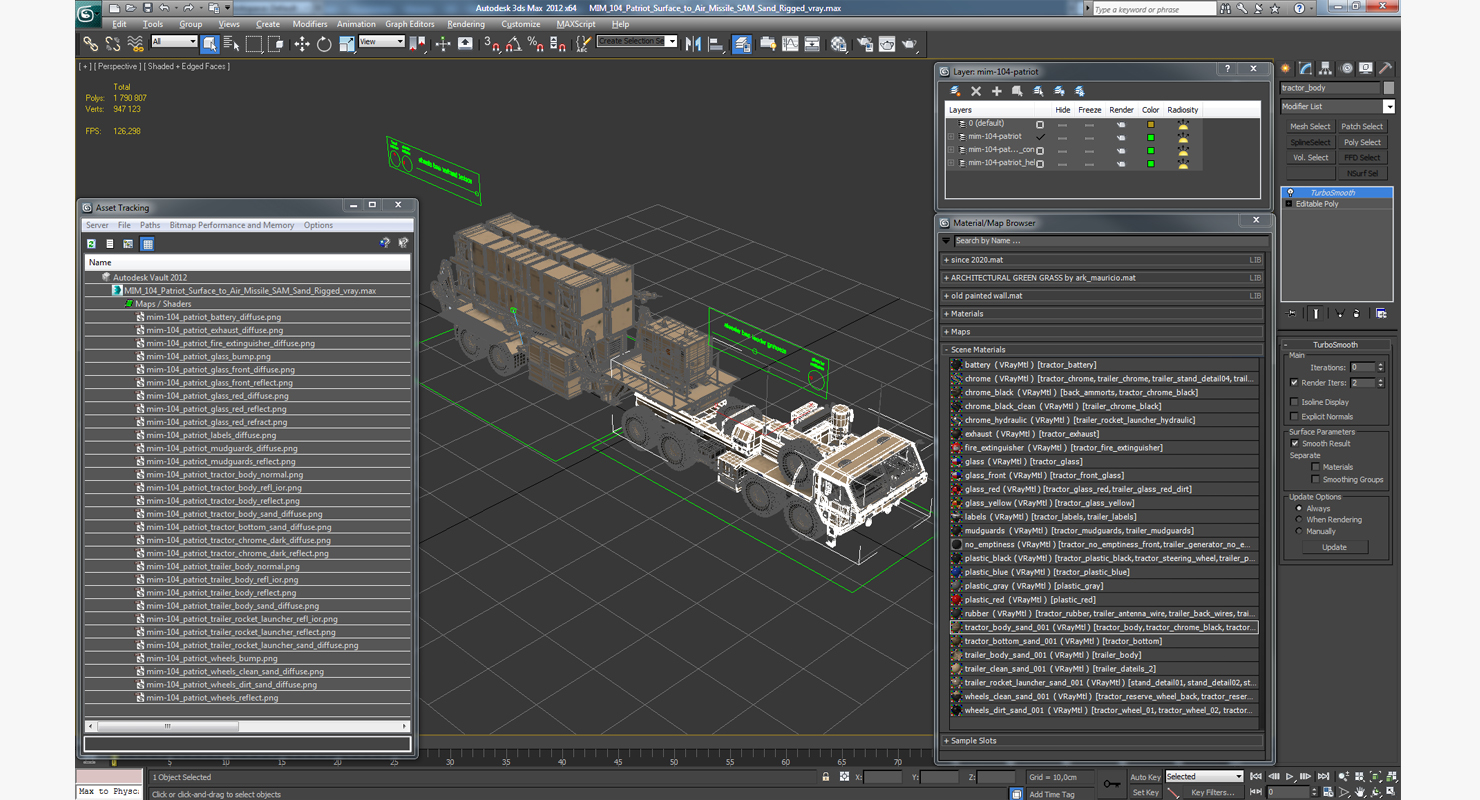Open the Material Editor icon
The image size is (1480, 800).
coord(839,44)
